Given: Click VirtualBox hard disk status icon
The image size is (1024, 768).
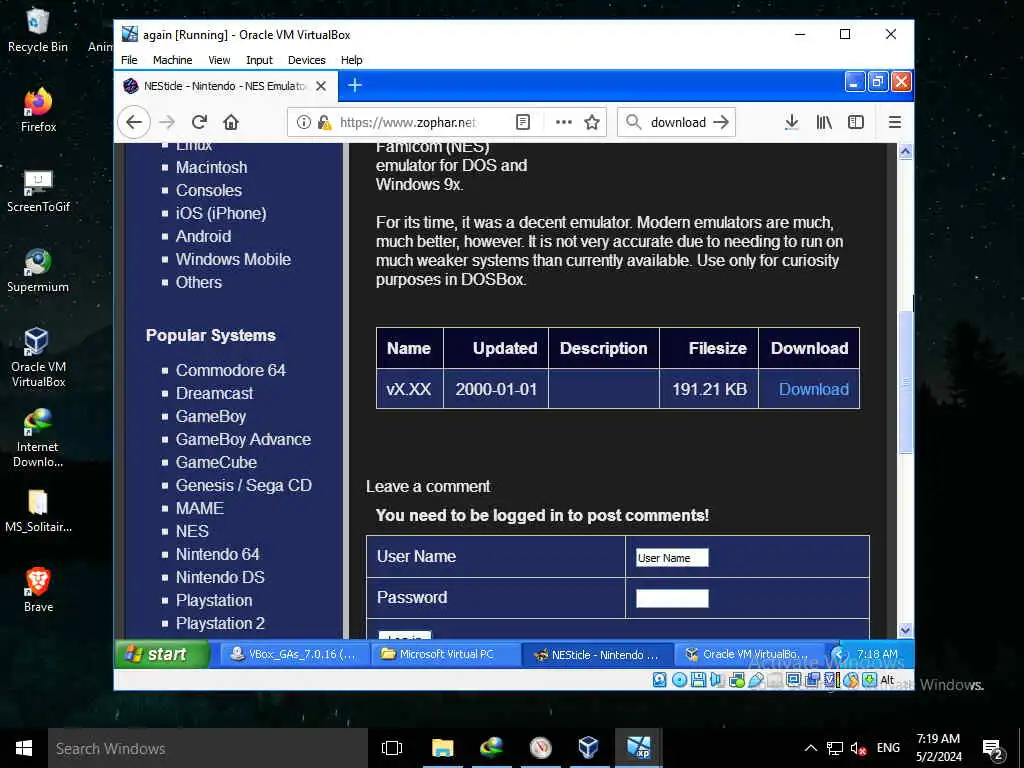Looking at the screenshot, I should point(660,680).
